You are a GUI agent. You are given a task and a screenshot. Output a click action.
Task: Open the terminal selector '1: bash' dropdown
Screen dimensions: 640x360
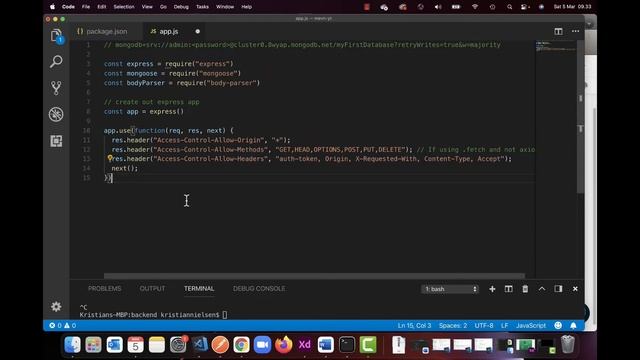pos(450,289)
